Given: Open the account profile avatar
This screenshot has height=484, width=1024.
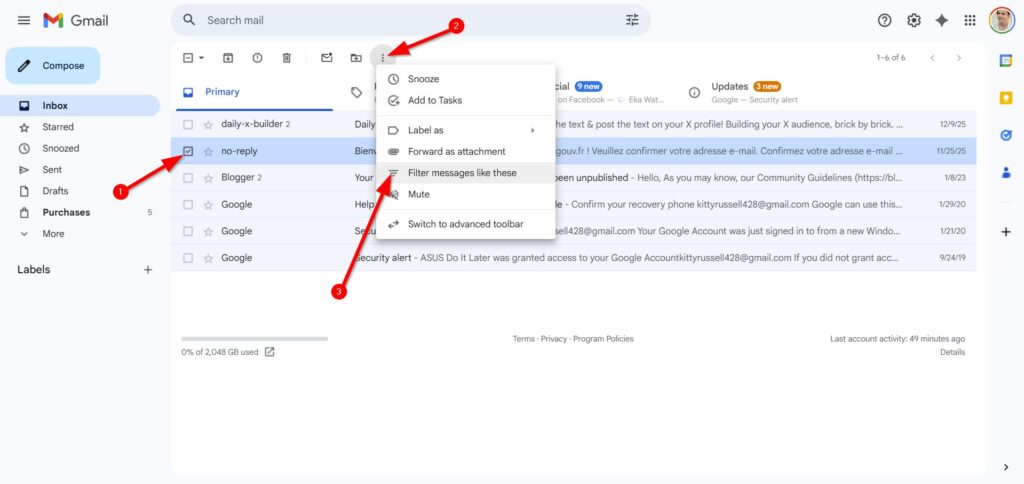Looking at the screenshot, I should coord(1001,20).
